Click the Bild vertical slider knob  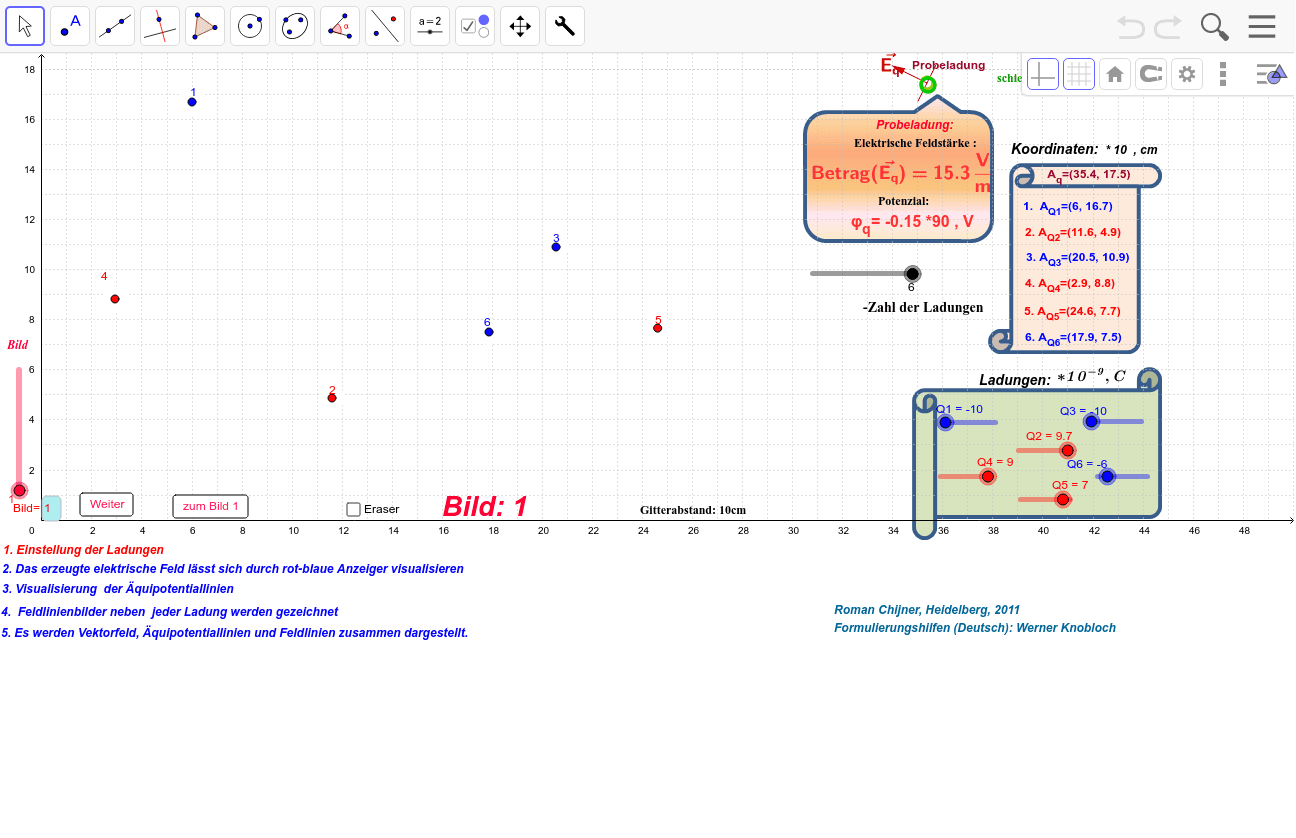[x=19, y=490]
